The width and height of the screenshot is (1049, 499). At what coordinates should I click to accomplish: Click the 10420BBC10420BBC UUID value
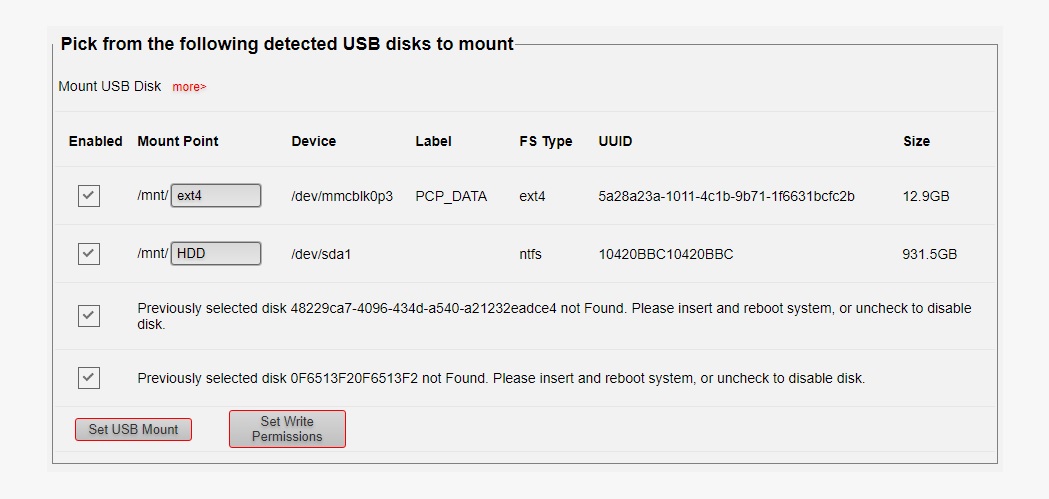666,254
